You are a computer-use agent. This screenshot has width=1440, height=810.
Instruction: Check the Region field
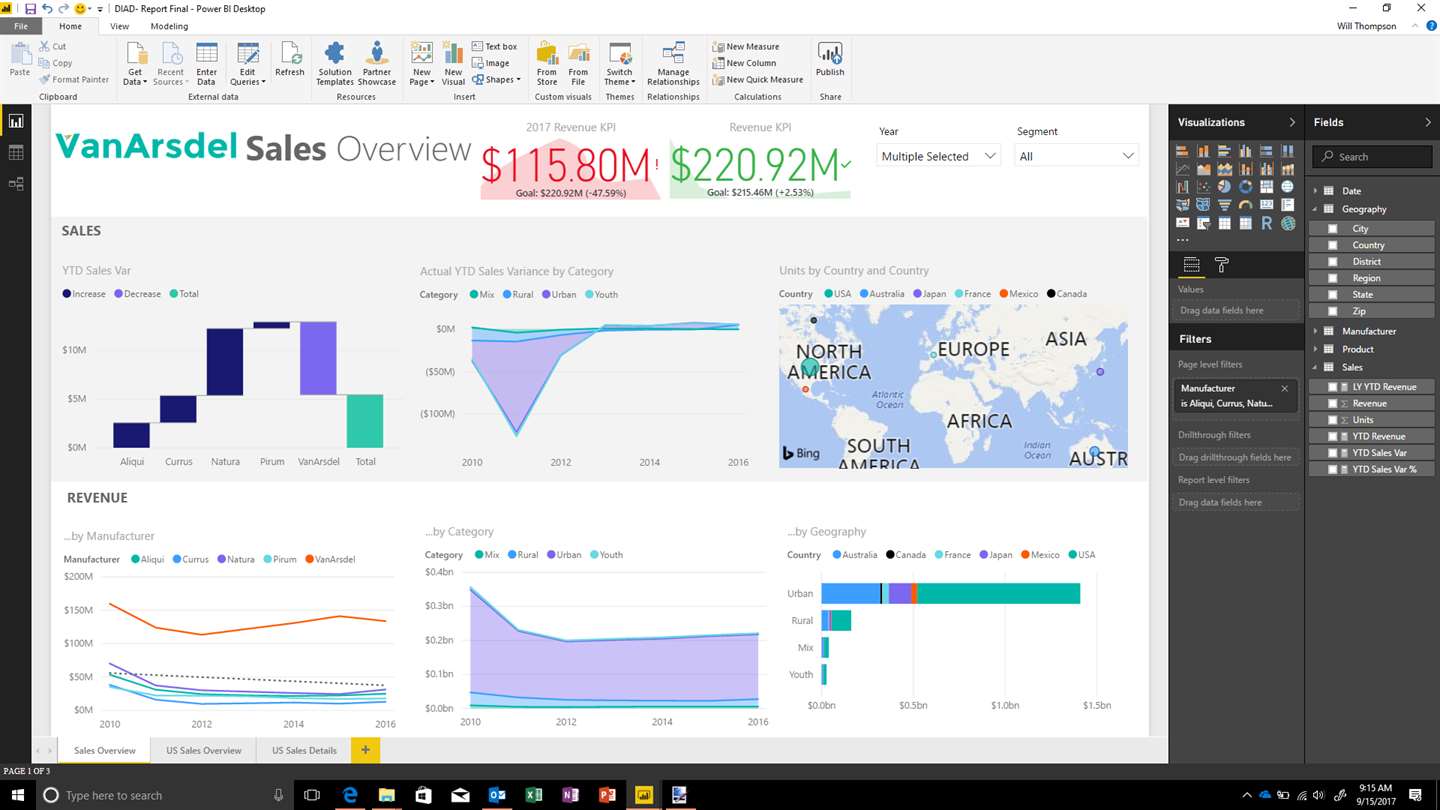(1333, 278)
